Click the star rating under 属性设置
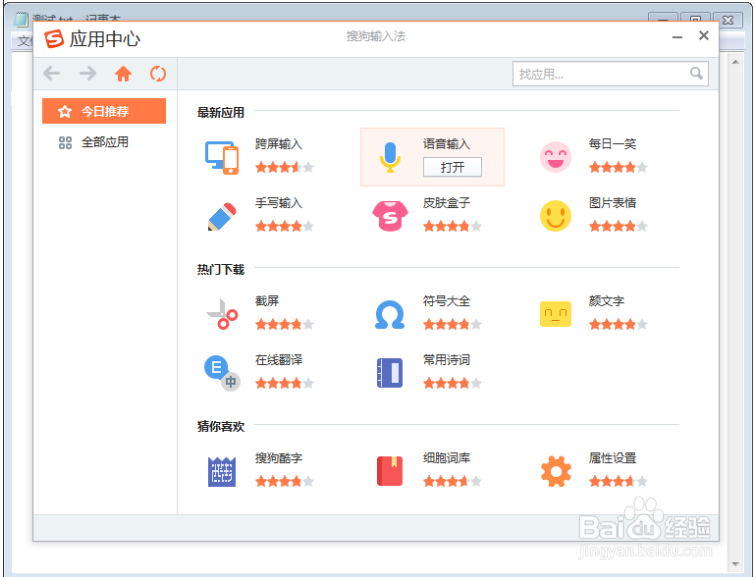 tap(618, 481)
